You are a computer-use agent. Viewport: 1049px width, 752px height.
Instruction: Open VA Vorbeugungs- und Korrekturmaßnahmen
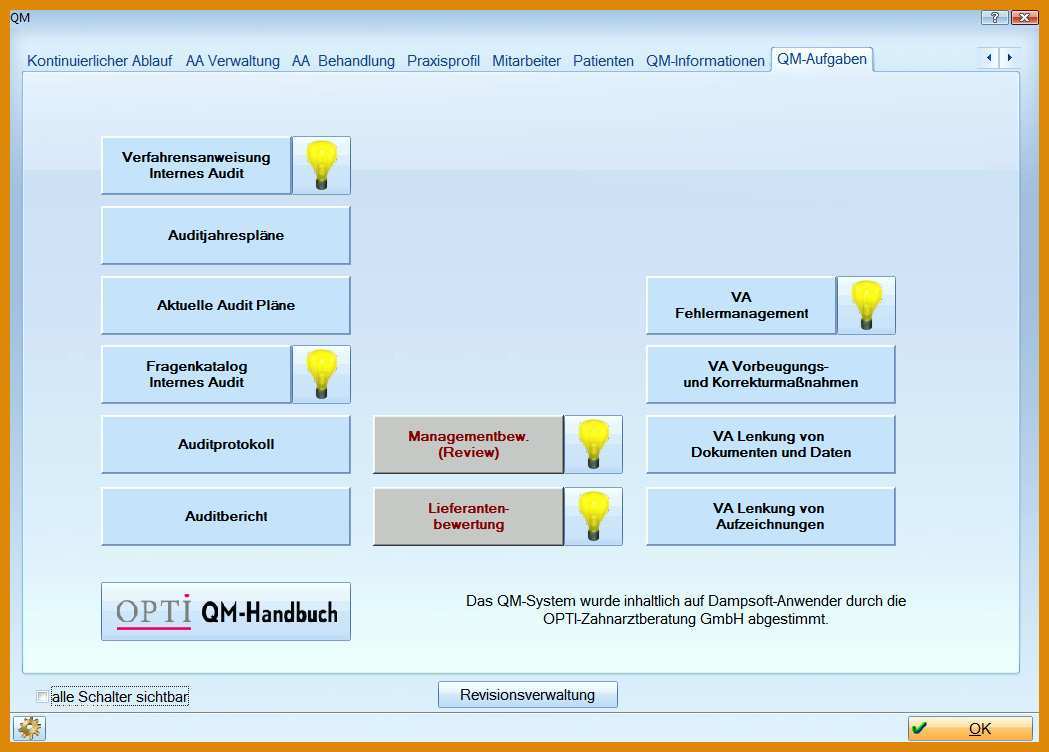coord(771,374)
